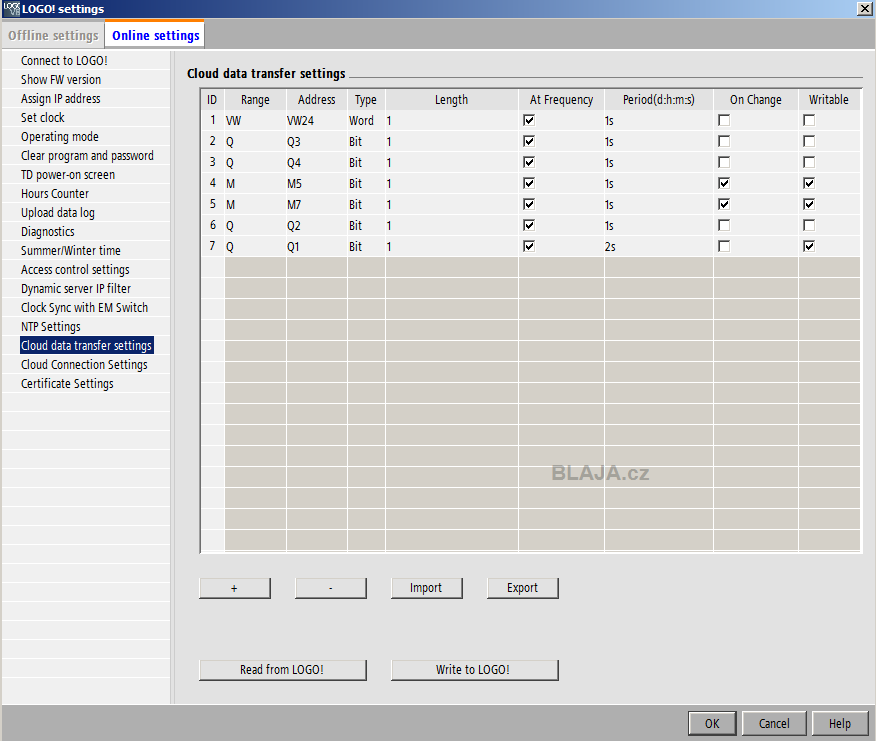Click Write to LOGO! button

click(x=474, y=669)
